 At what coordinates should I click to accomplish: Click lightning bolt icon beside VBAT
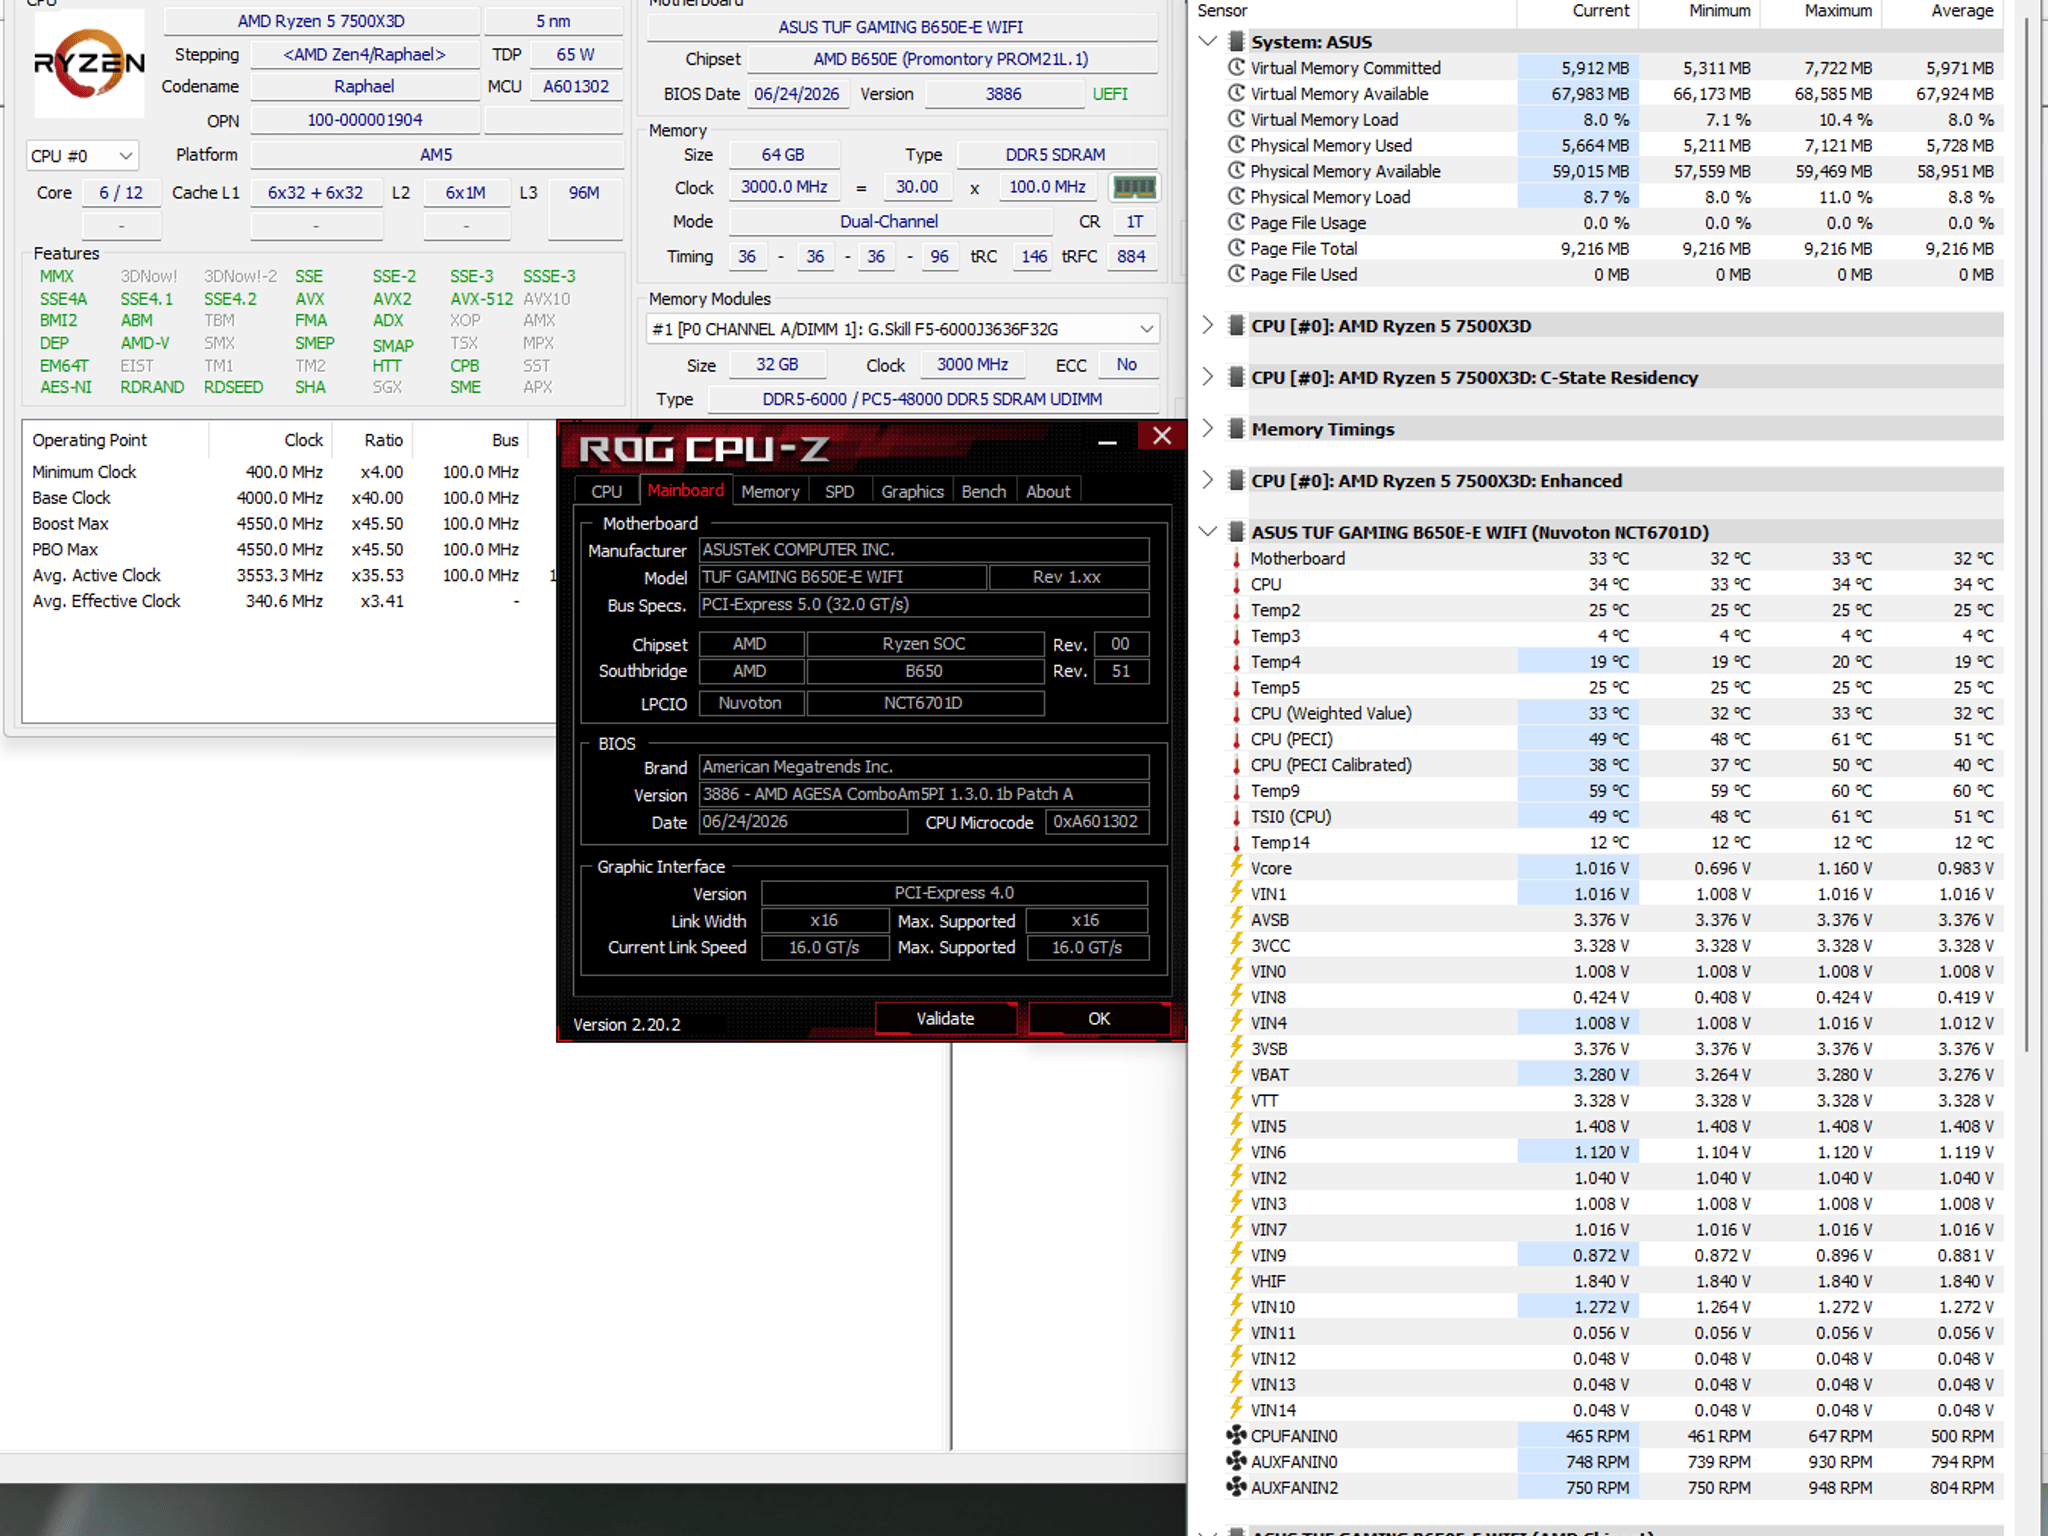(1236, 1074)
